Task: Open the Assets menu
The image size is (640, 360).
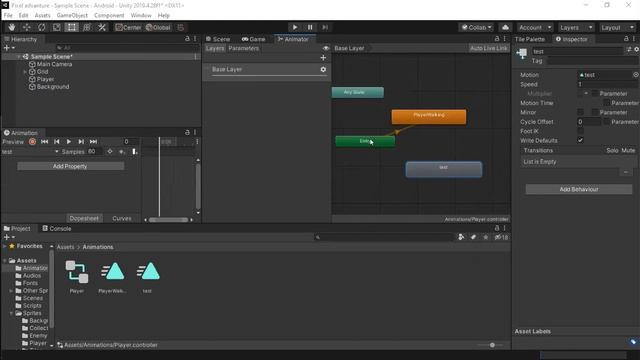Action: [x=42, y=16]
